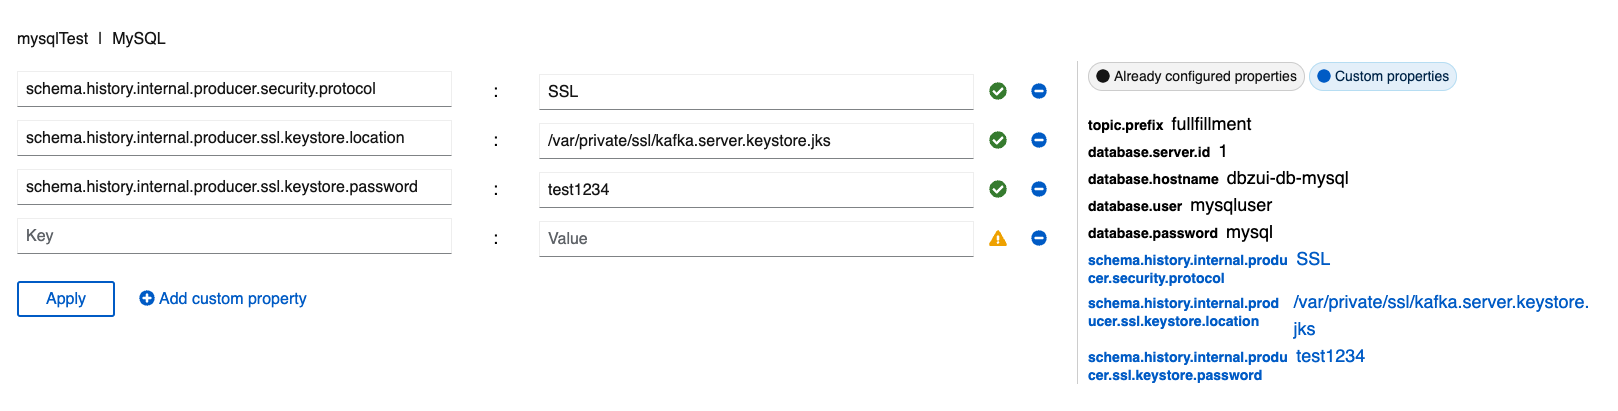Remove the security.protocol property row

1039,91
